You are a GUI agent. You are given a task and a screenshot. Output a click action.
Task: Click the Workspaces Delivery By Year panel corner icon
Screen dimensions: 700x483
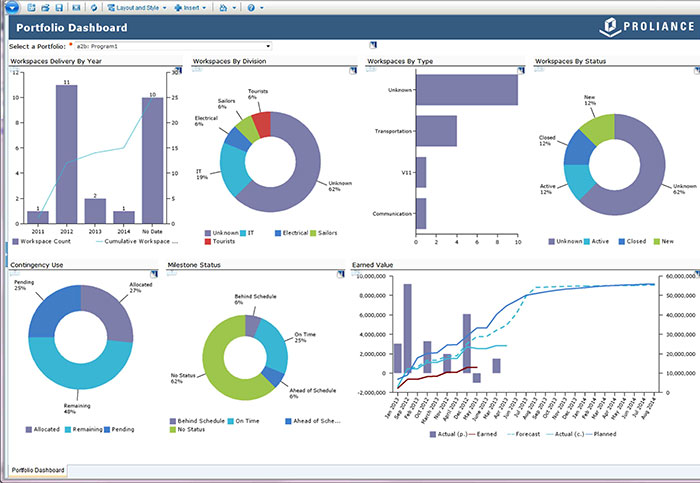point(178,70)
